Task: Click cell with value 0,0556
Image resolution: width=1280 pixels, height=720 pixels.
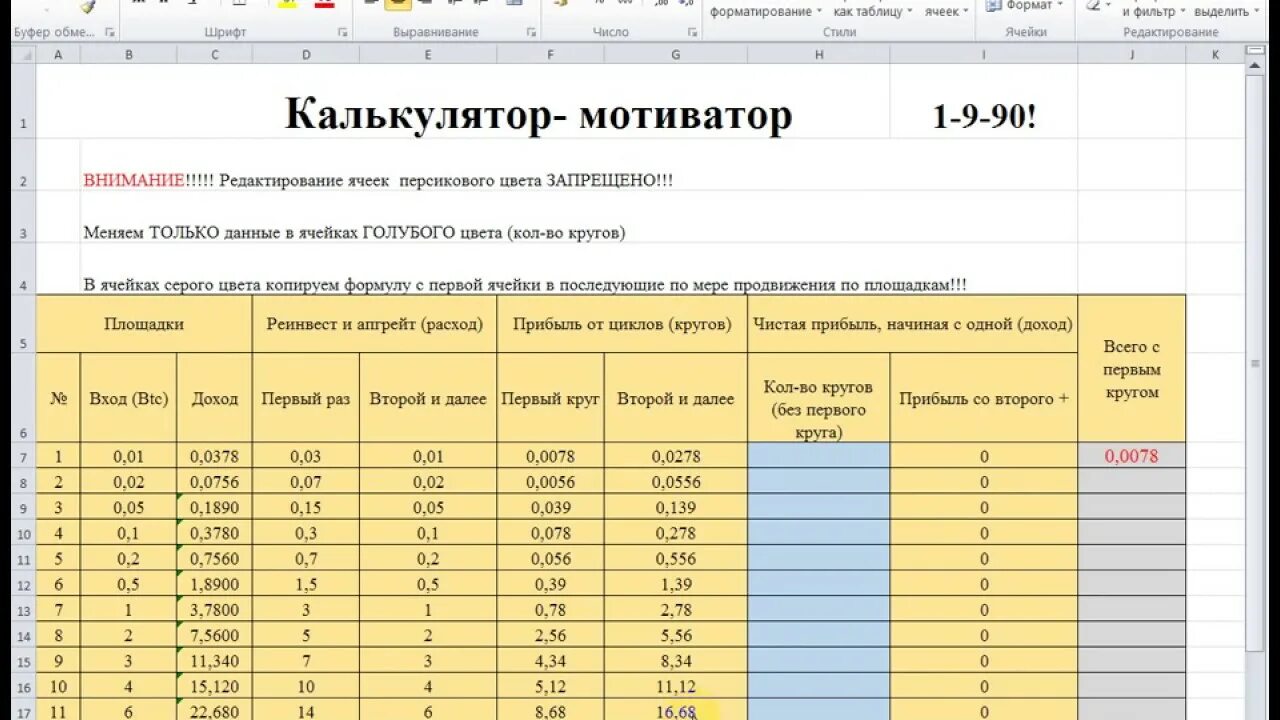Action: [x=676, y=482]
